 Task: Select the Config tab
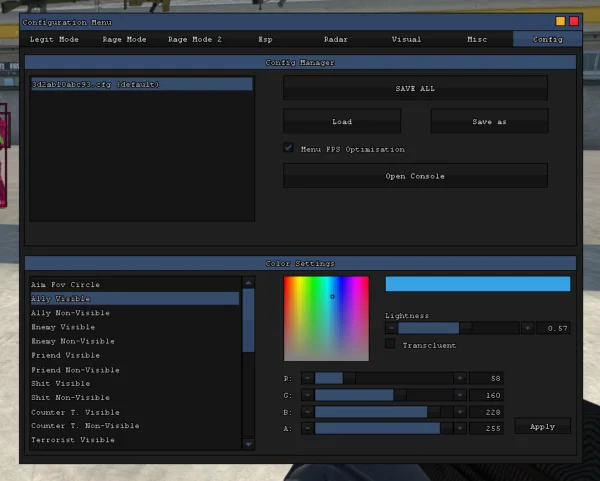pos(548,39)
